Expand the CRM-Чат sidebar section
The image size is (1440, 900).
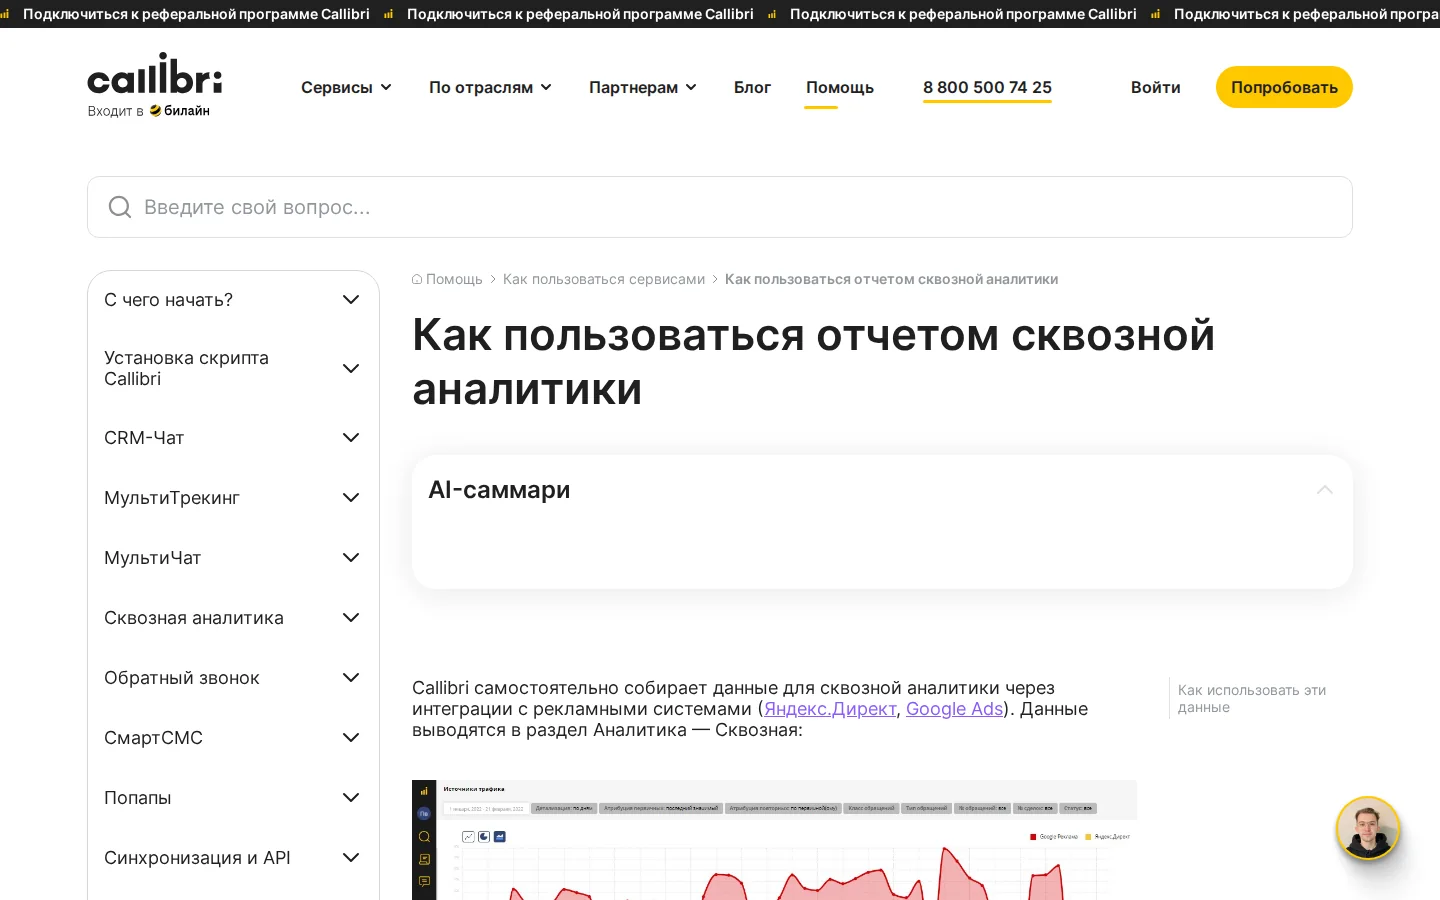point(232,438)
